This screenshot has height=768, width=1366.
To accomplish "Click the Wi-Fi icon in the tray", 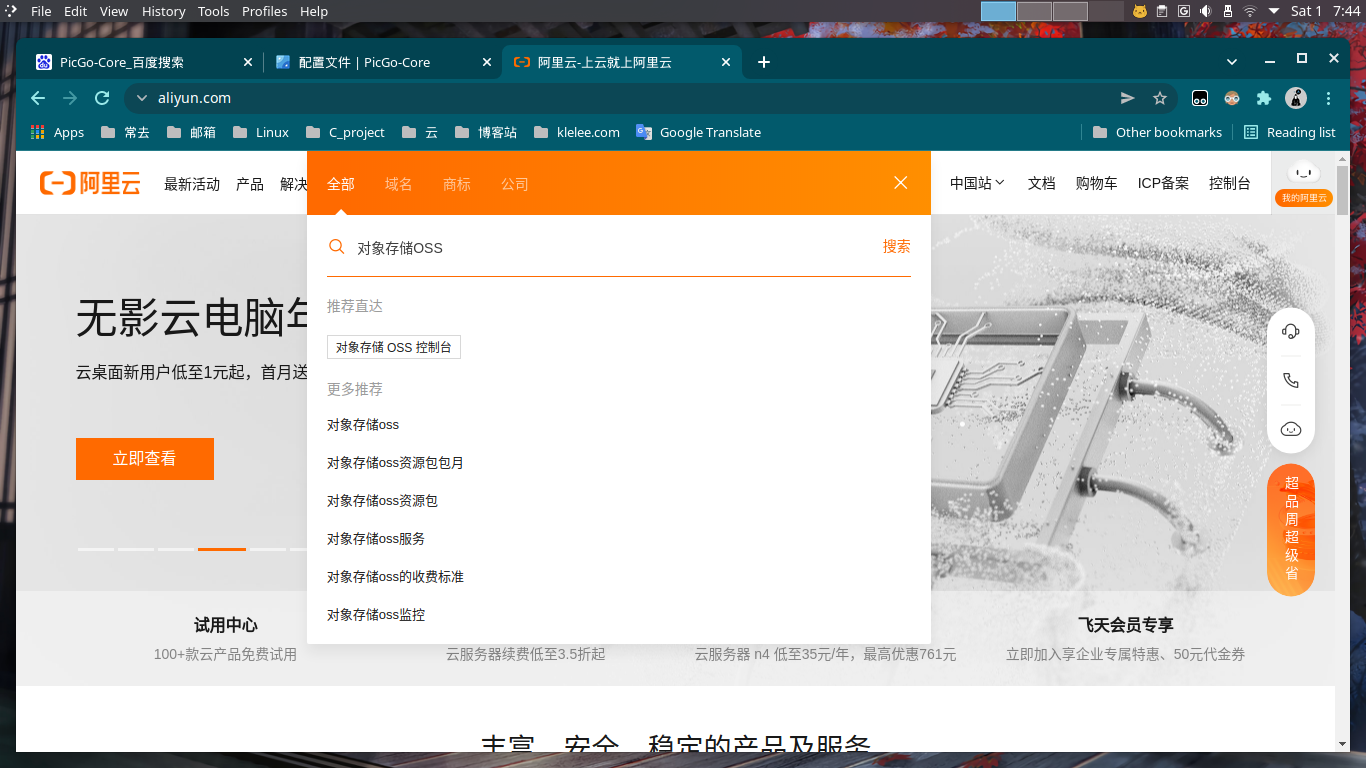I will (x=1250, y=11).
